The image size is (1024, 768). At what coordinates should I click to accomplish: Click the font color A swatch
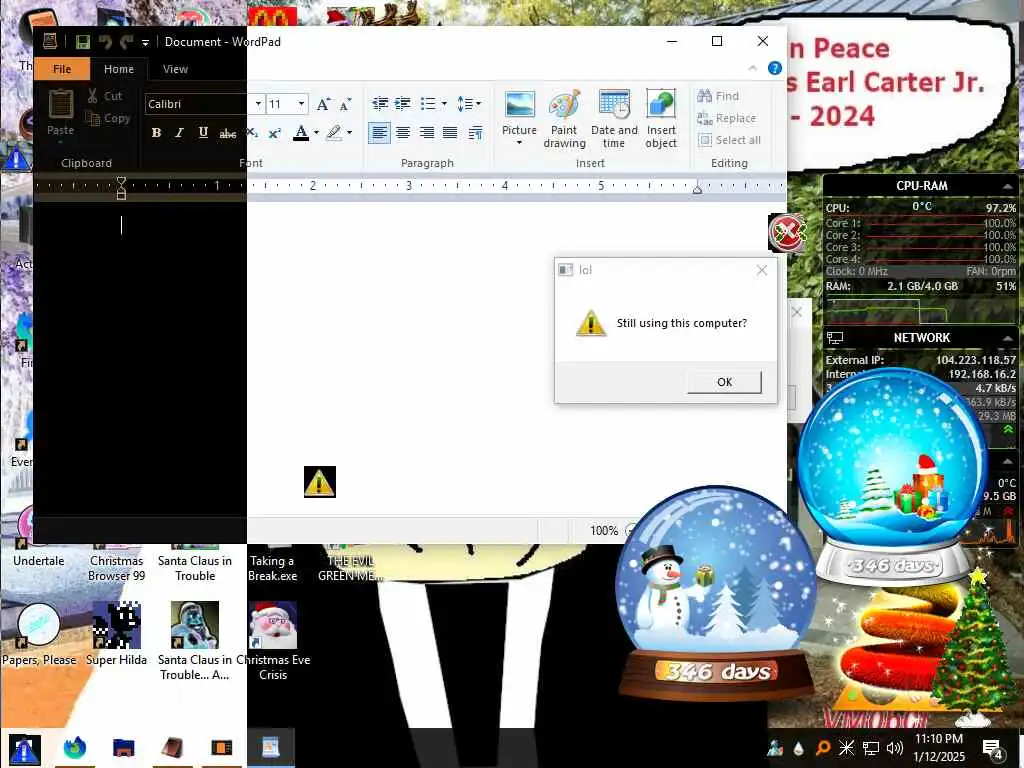tap(301, 133)
